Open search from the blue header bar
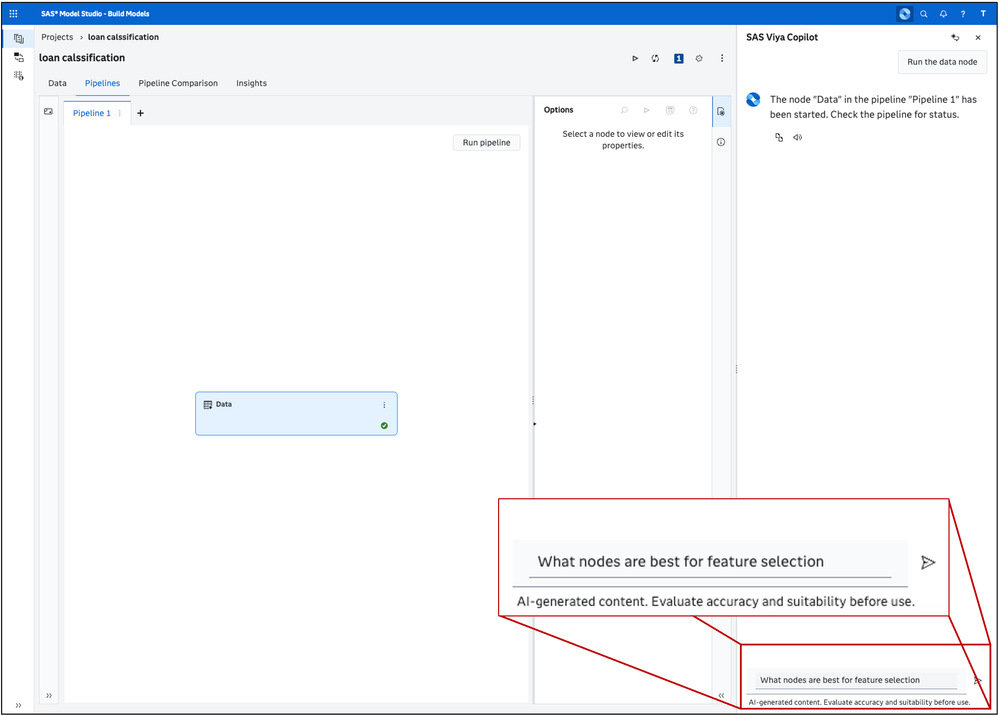This screenshot has height=715, width=999. click(x=924, y=13)
